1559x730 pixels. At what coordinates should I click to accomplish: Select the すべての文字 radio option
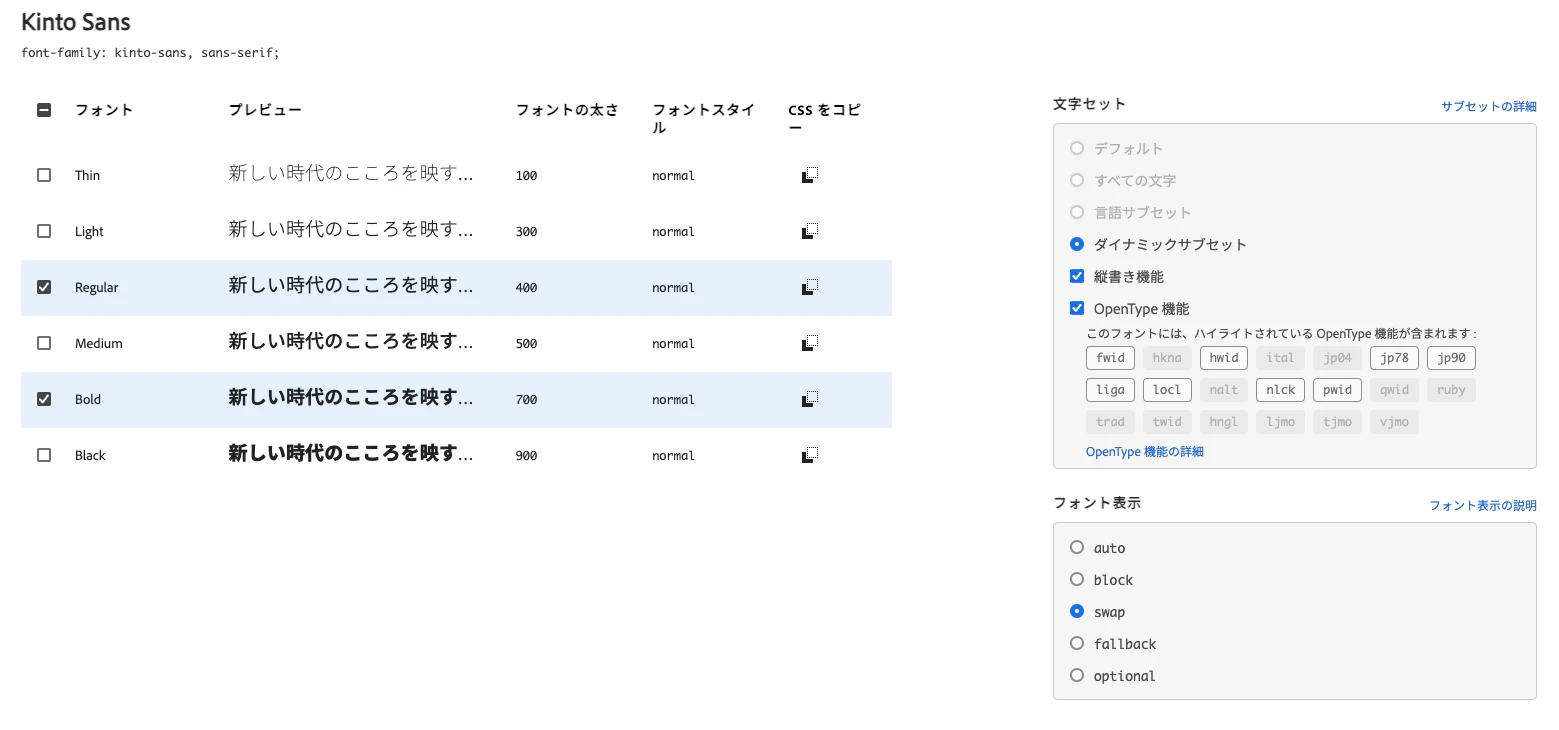(1077, 180)
